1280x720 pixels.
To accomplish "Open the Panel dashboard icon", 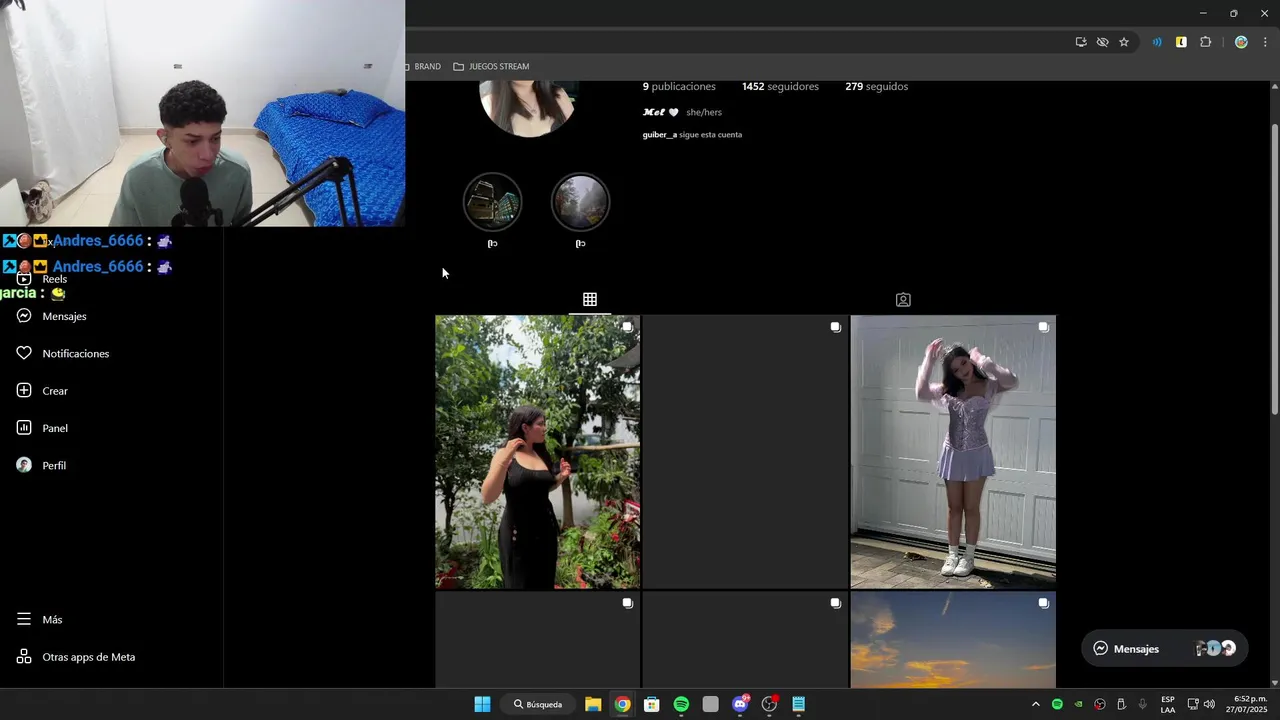I will click(x=24, y=428).
